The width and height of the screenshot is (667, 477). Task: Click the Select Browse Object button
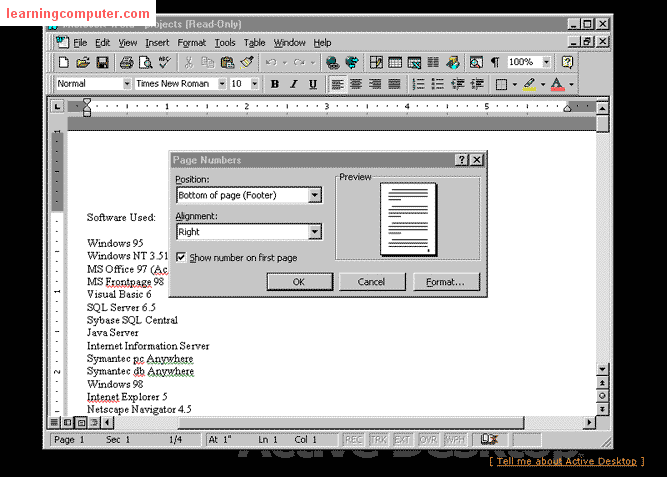pyautogui.click(x=602, y=396)
